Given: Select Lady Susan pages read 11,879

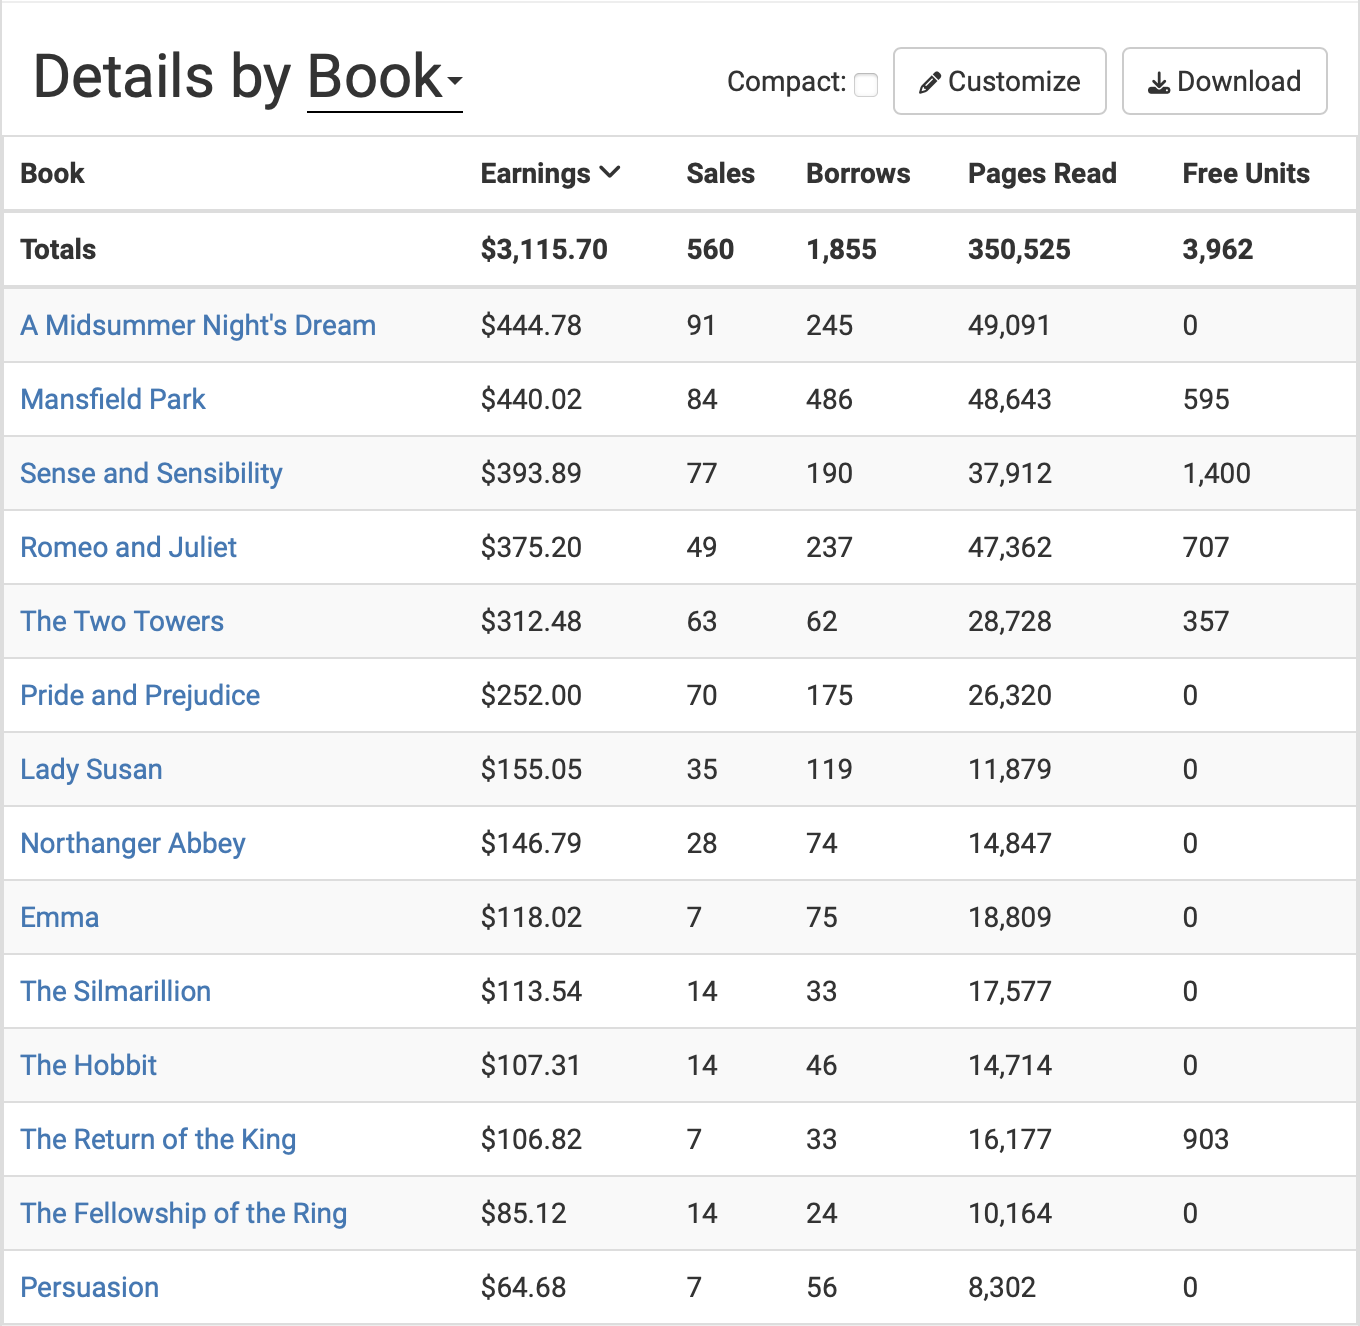Looking at the screenshot, I should coord(1009,769).
